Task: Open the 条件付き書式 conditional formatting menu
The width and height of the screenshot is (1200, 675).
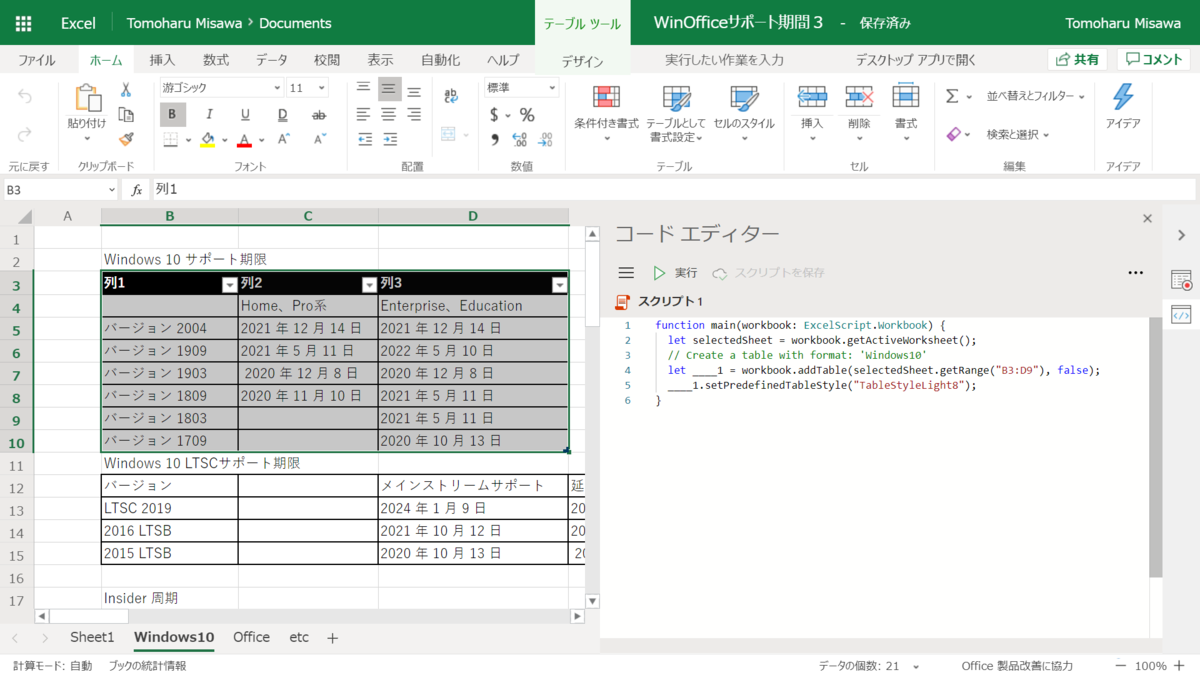Action: click(607, 112)
